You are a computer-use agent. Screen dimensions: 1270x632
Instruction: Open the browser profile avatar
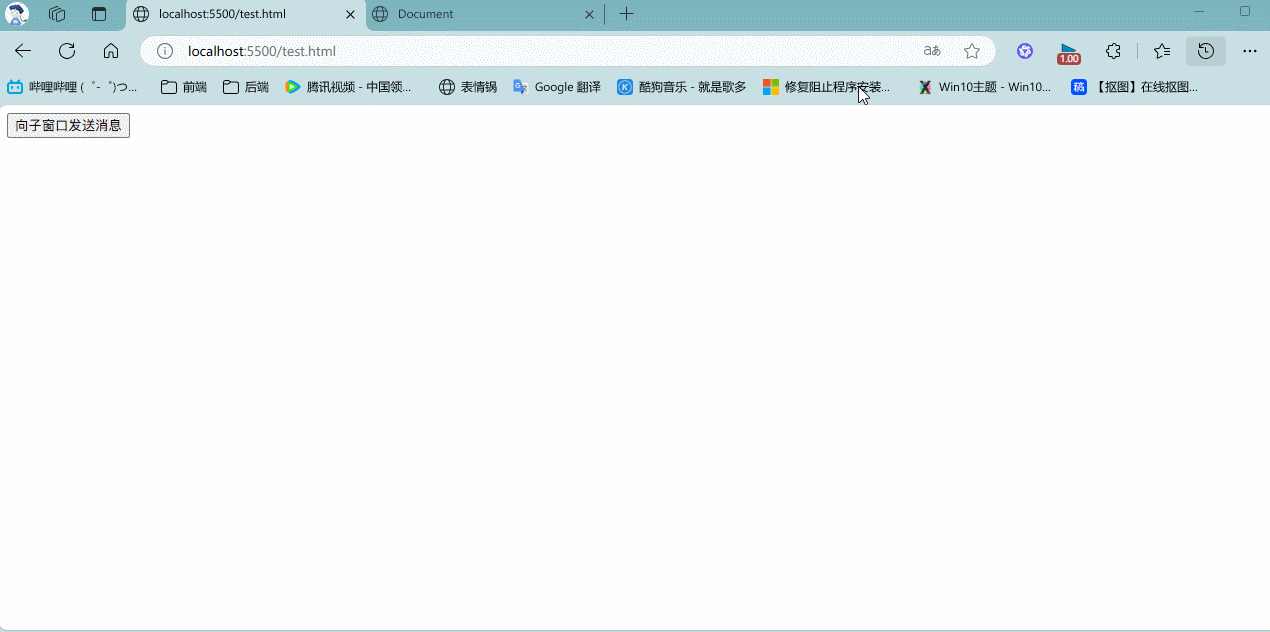[17, 14]
